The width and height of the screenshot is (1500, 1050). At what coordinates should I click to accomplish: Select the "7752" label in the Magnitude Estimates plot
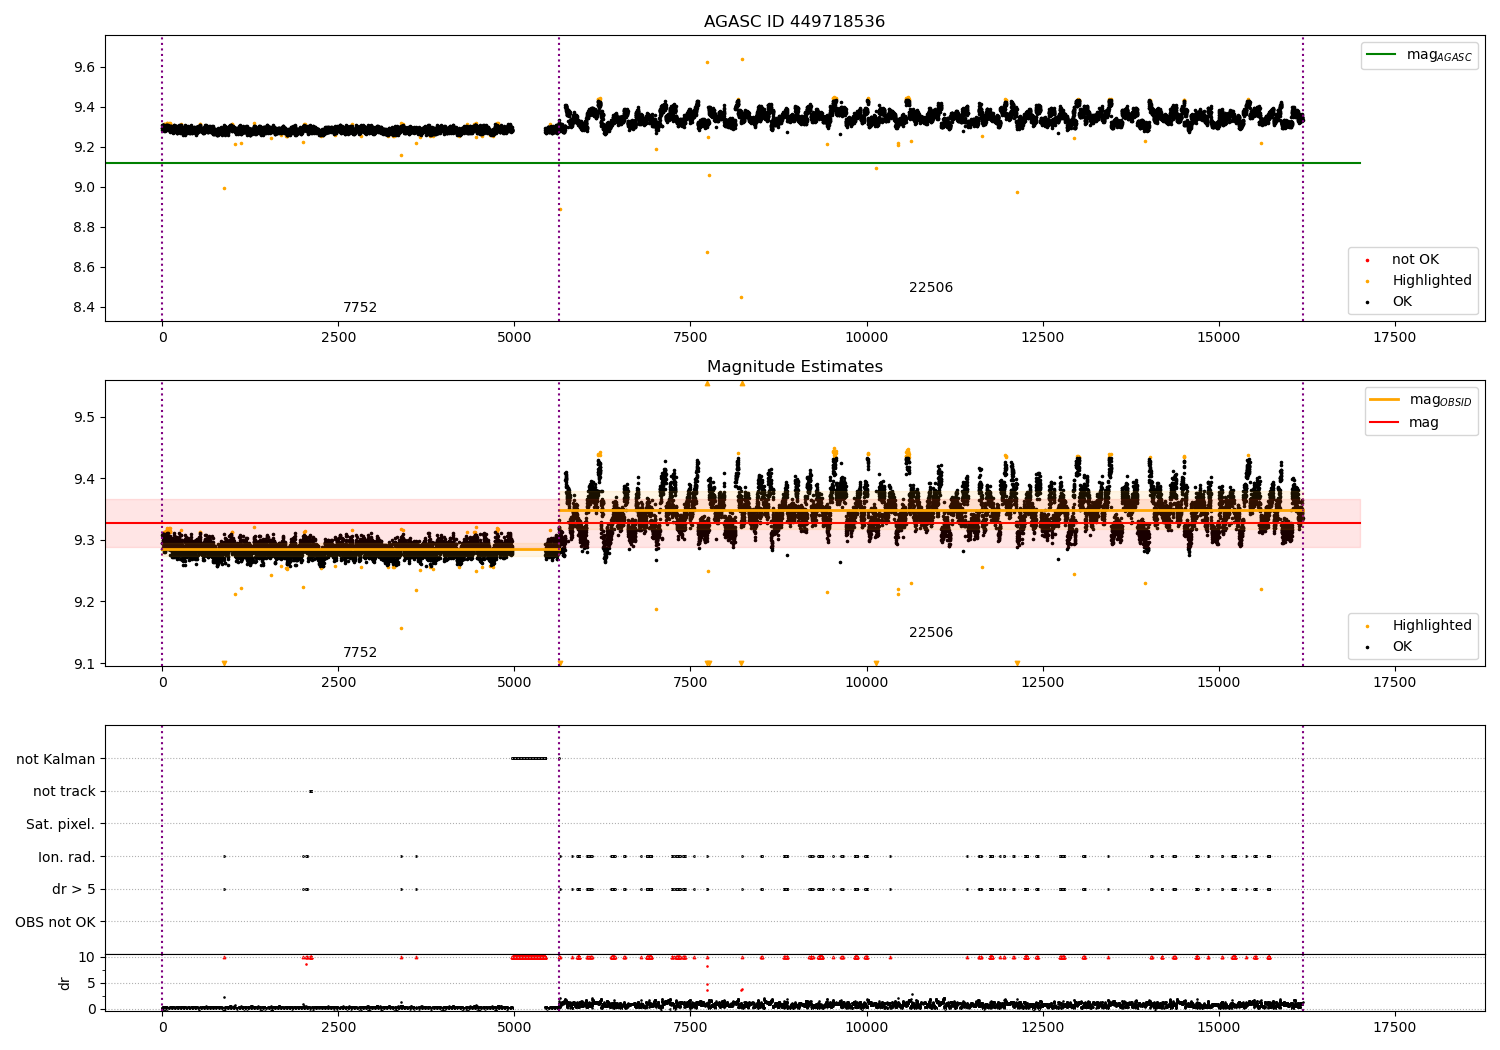click(360, 653)
